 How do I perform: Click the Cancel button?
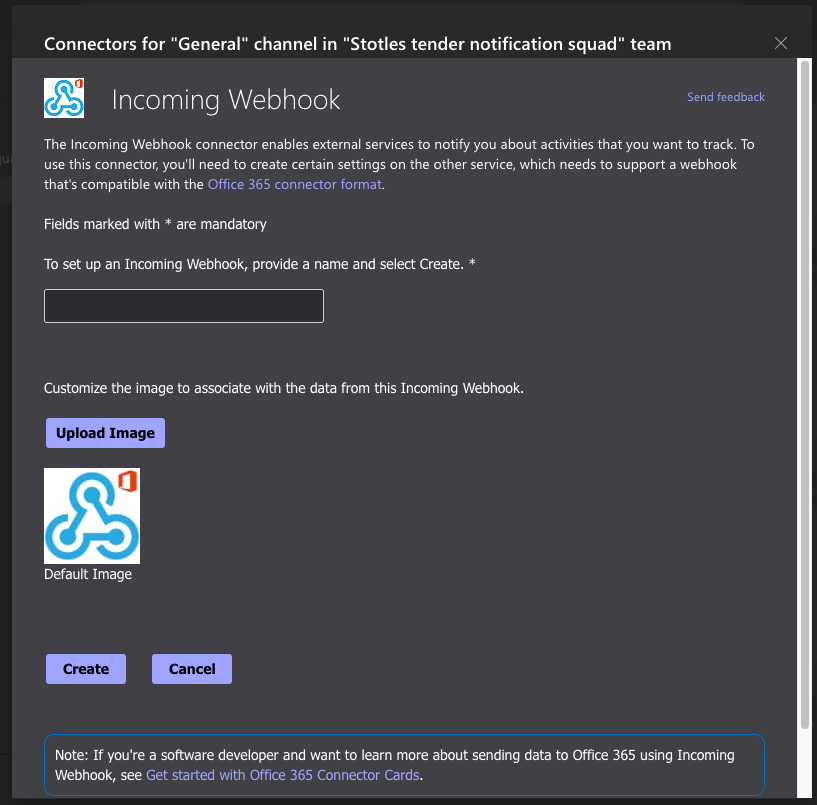[x=192, y=669]
